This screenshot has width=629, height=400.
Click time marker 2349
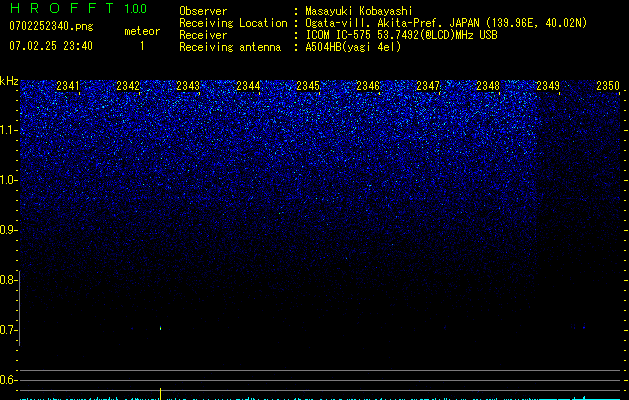pyautogui.click(x=548, y=86)
